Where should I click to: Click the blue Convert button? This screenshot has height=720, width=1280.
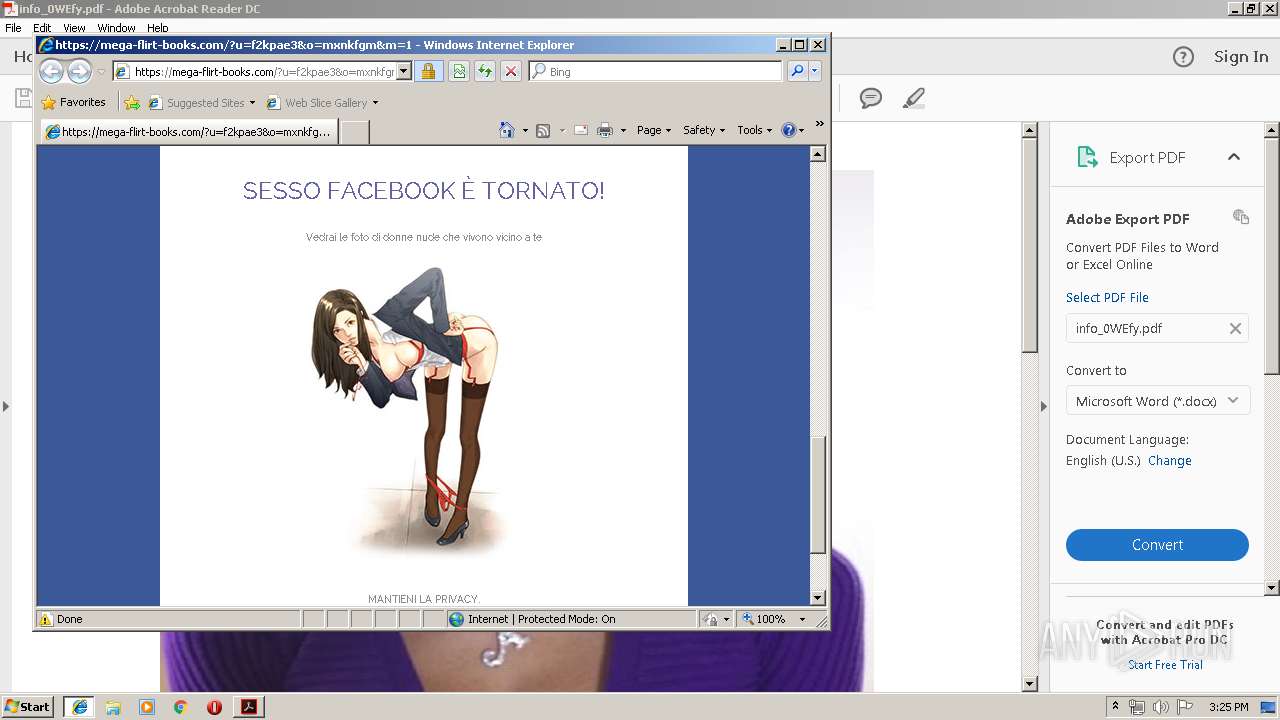tap(1157, 545)
